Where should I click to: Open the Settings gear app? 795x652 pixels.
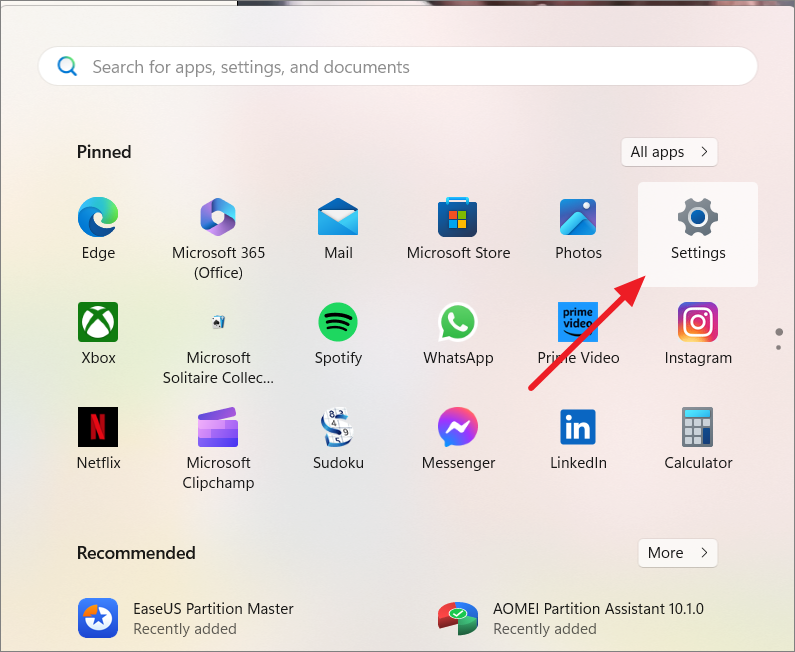coord(698,234)
